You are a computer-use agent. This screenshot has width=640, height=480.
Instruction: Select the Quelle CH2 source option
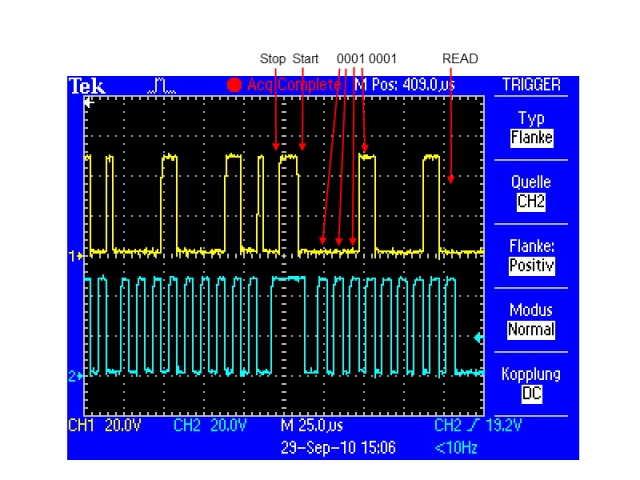531,192
